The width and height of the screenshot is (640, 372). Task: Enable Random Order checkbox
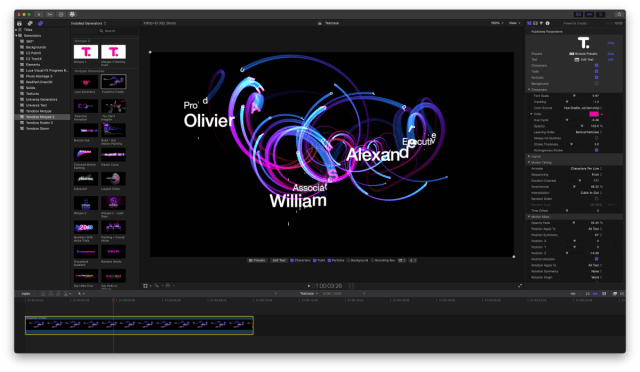click(596, 198)
